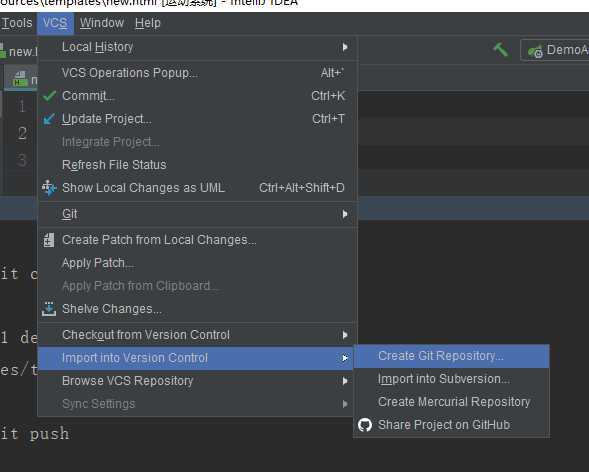Expand the Local History submenu arrow
This screenshot has height=472, width=589.
[x=345, y=47]
